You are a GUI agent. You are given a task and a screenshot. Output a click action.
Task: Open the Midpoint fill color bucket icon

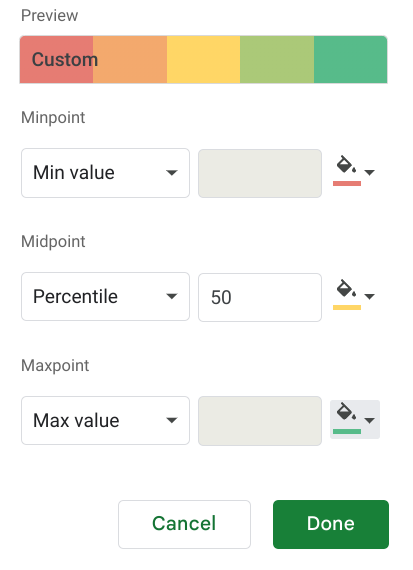click(x=346, y=289)
